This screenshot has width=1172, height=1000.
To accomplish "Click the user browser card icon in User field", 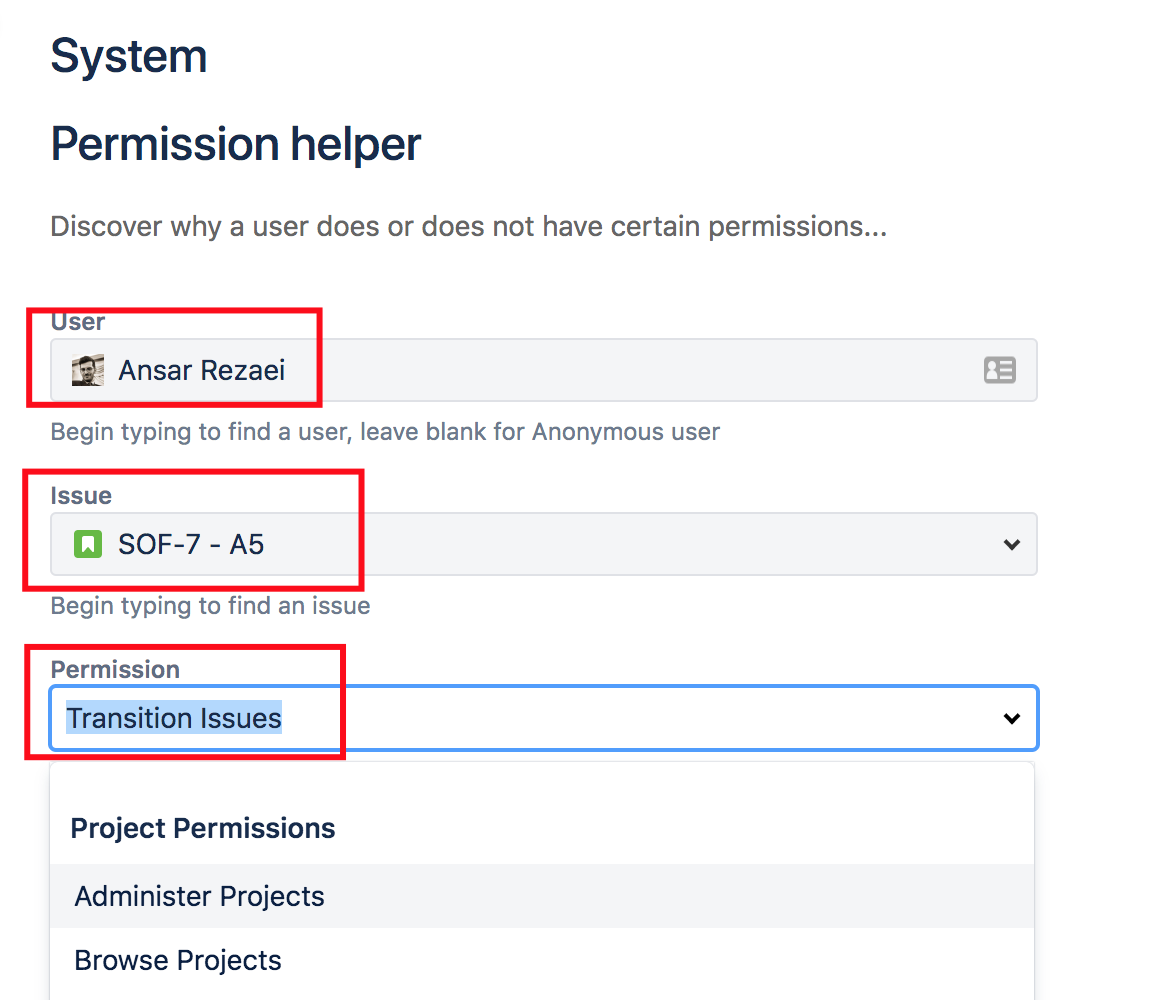I will pos(999,370).
